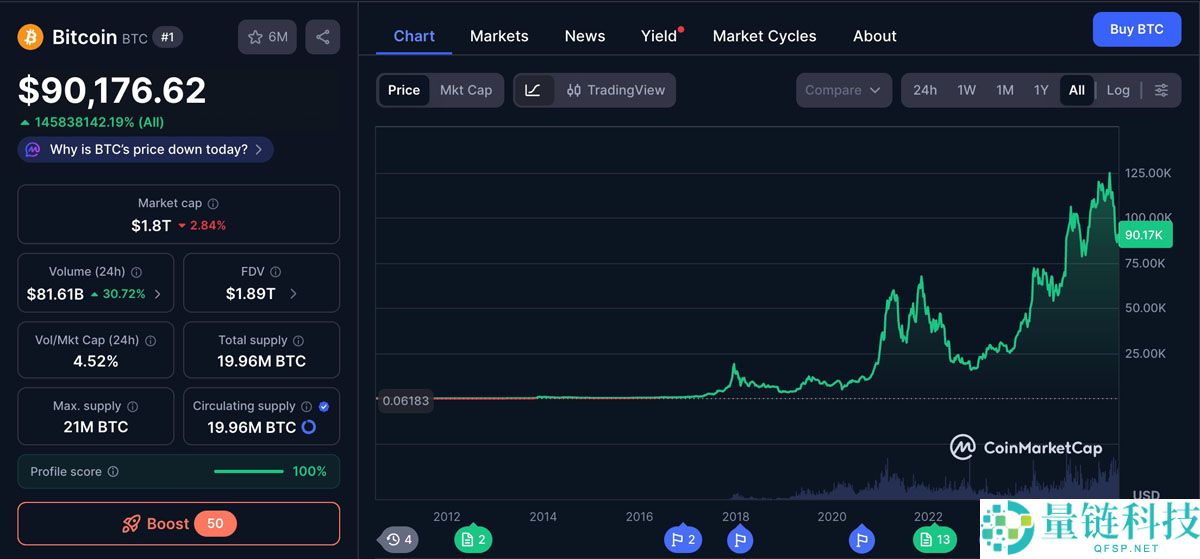1200x559 pixels.
Task: Click the 0.06183 baseline price label
Action: (x=405, y=401)
